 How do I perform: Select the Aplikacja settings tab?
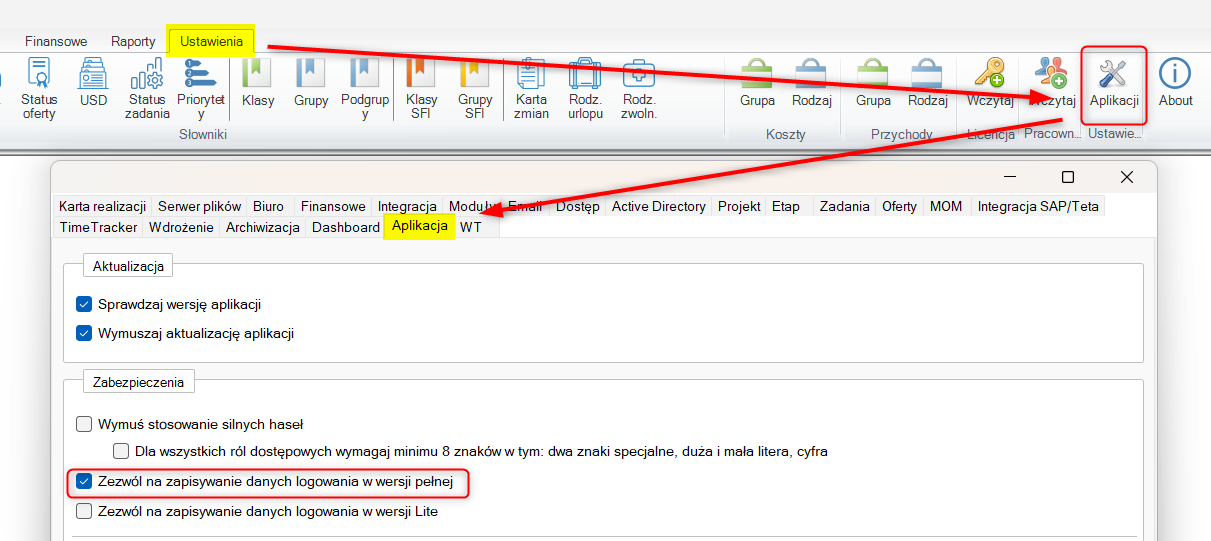point(420,226)
